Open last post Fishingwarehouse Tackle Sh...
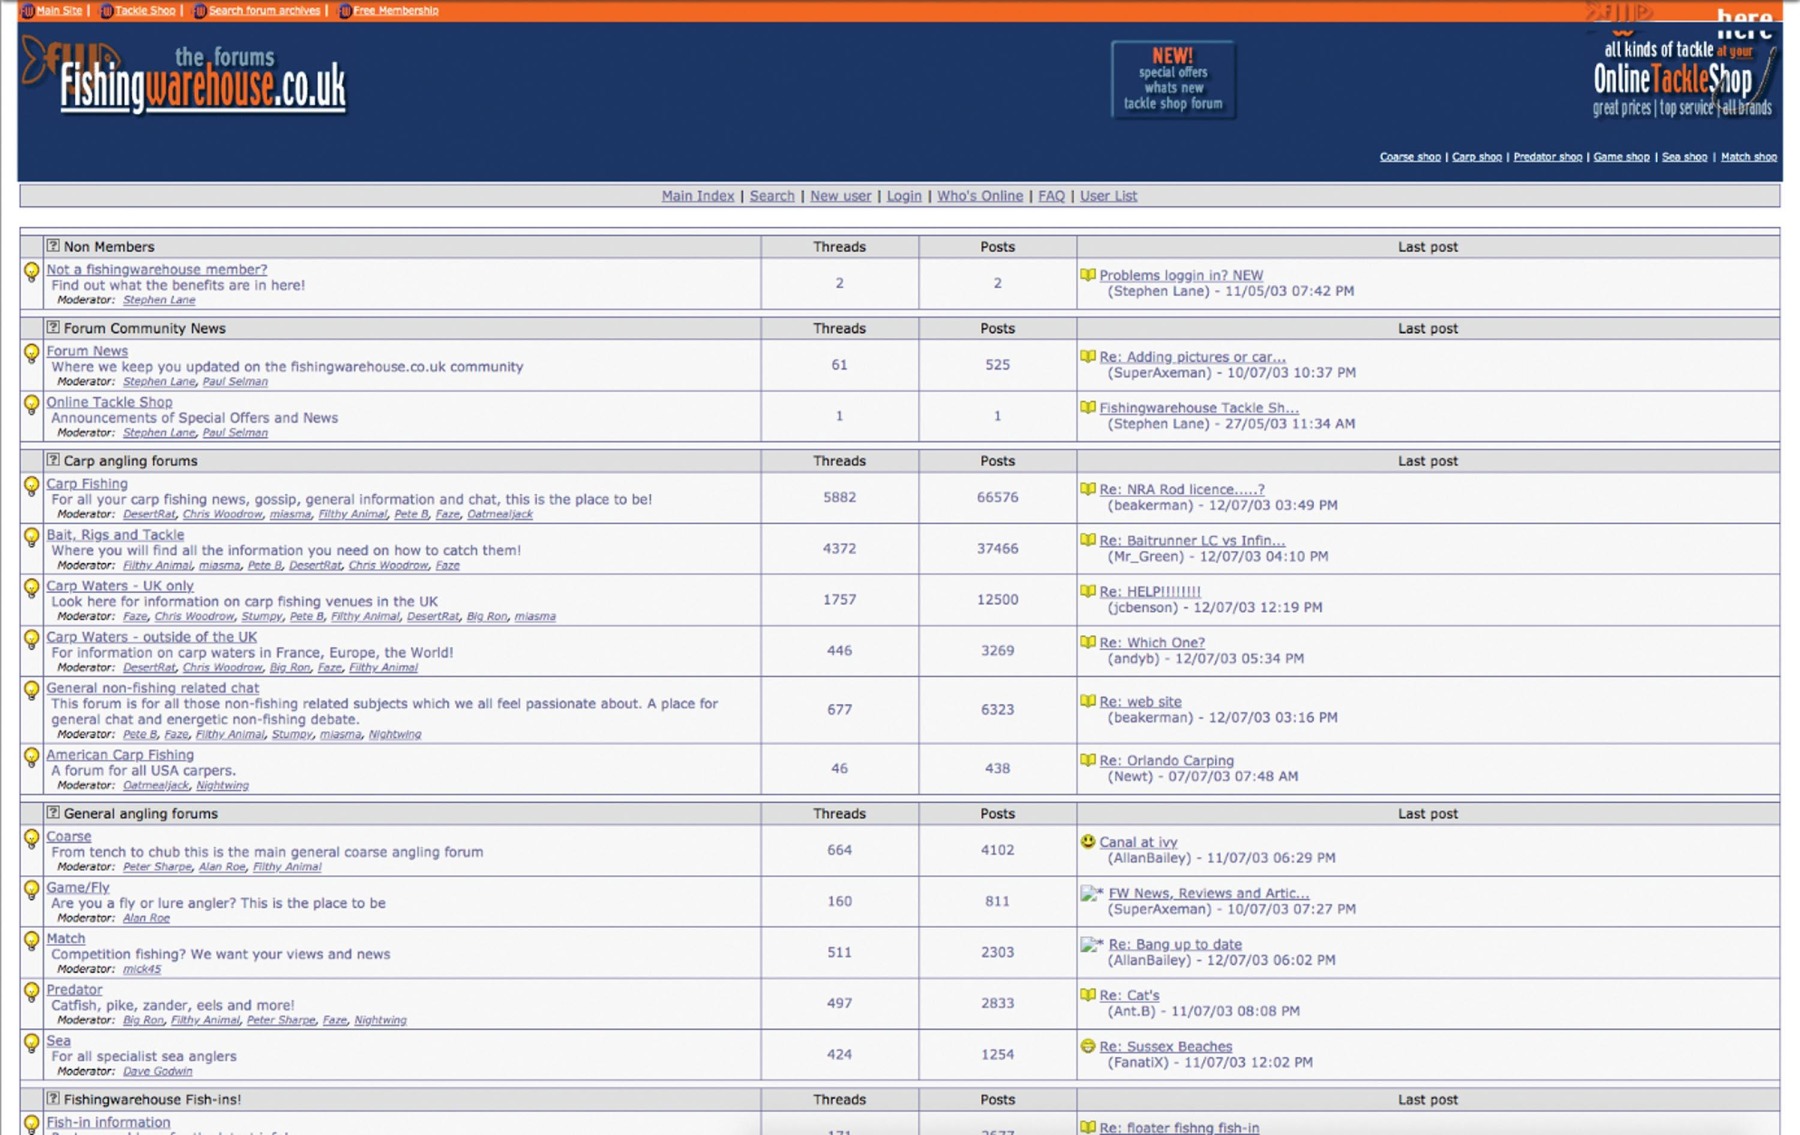 1199,408
